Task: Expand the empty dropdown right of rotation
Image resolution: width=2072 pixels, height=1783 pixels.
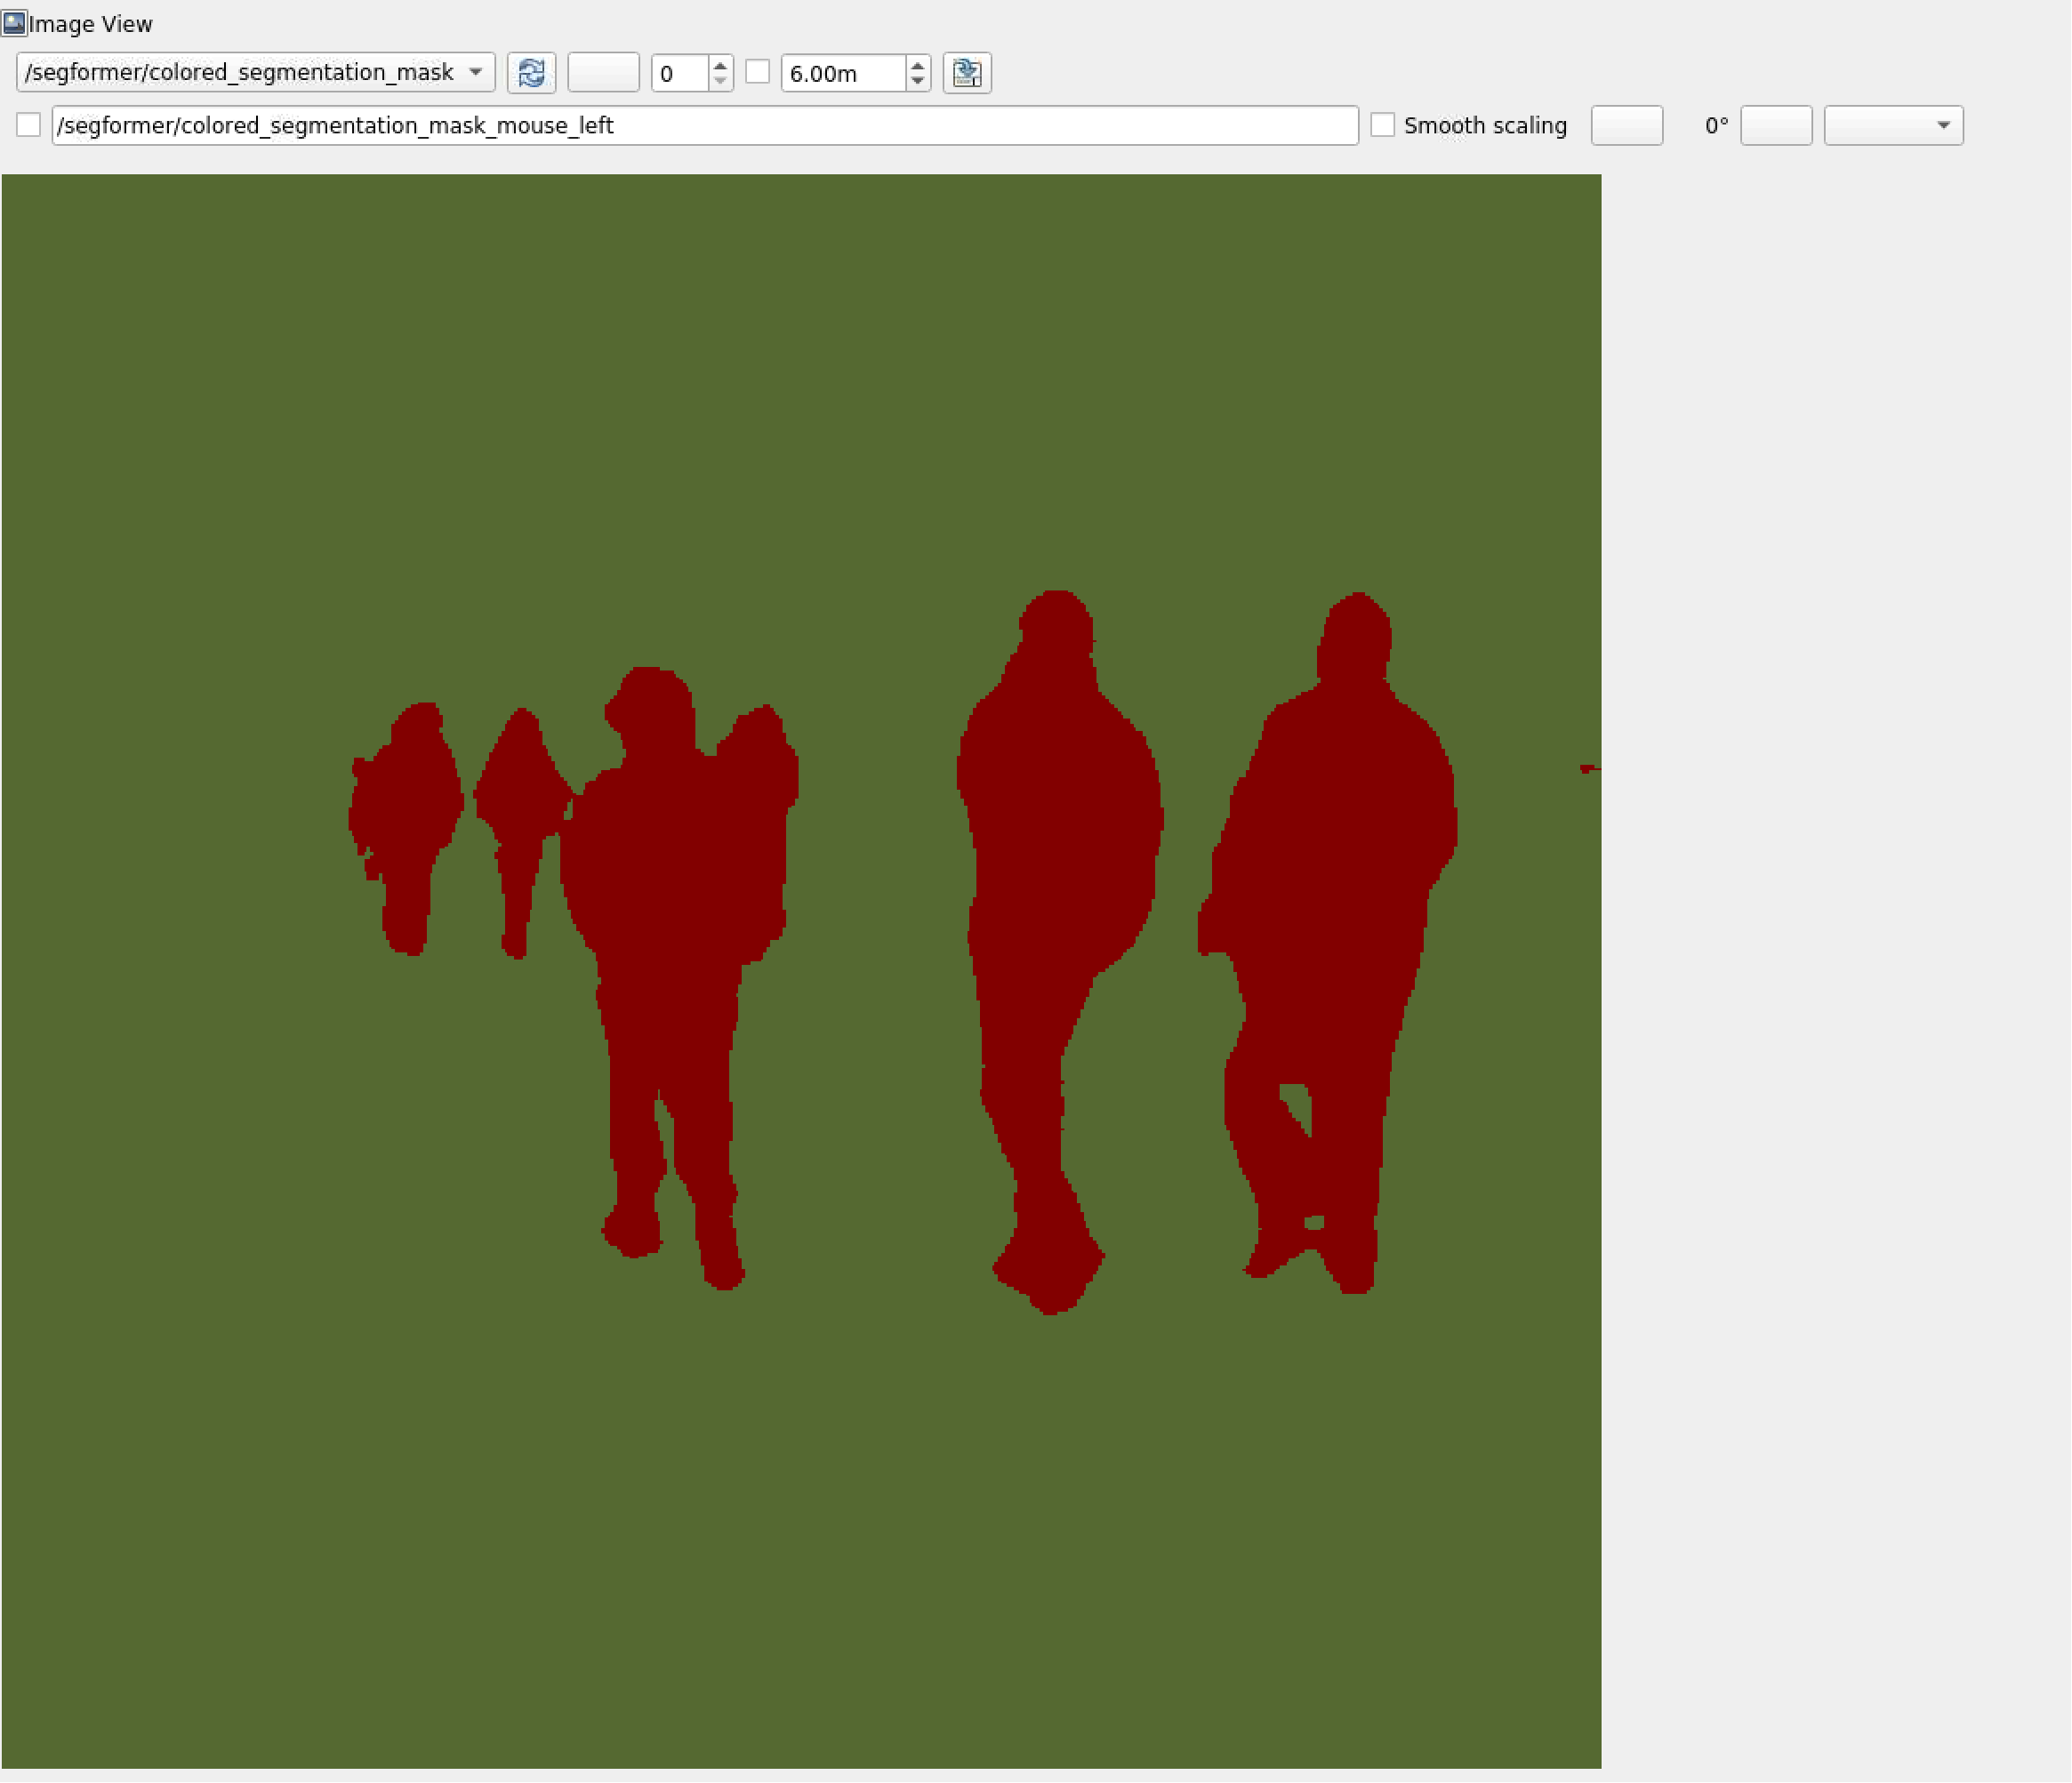Action: point(1892,125)
